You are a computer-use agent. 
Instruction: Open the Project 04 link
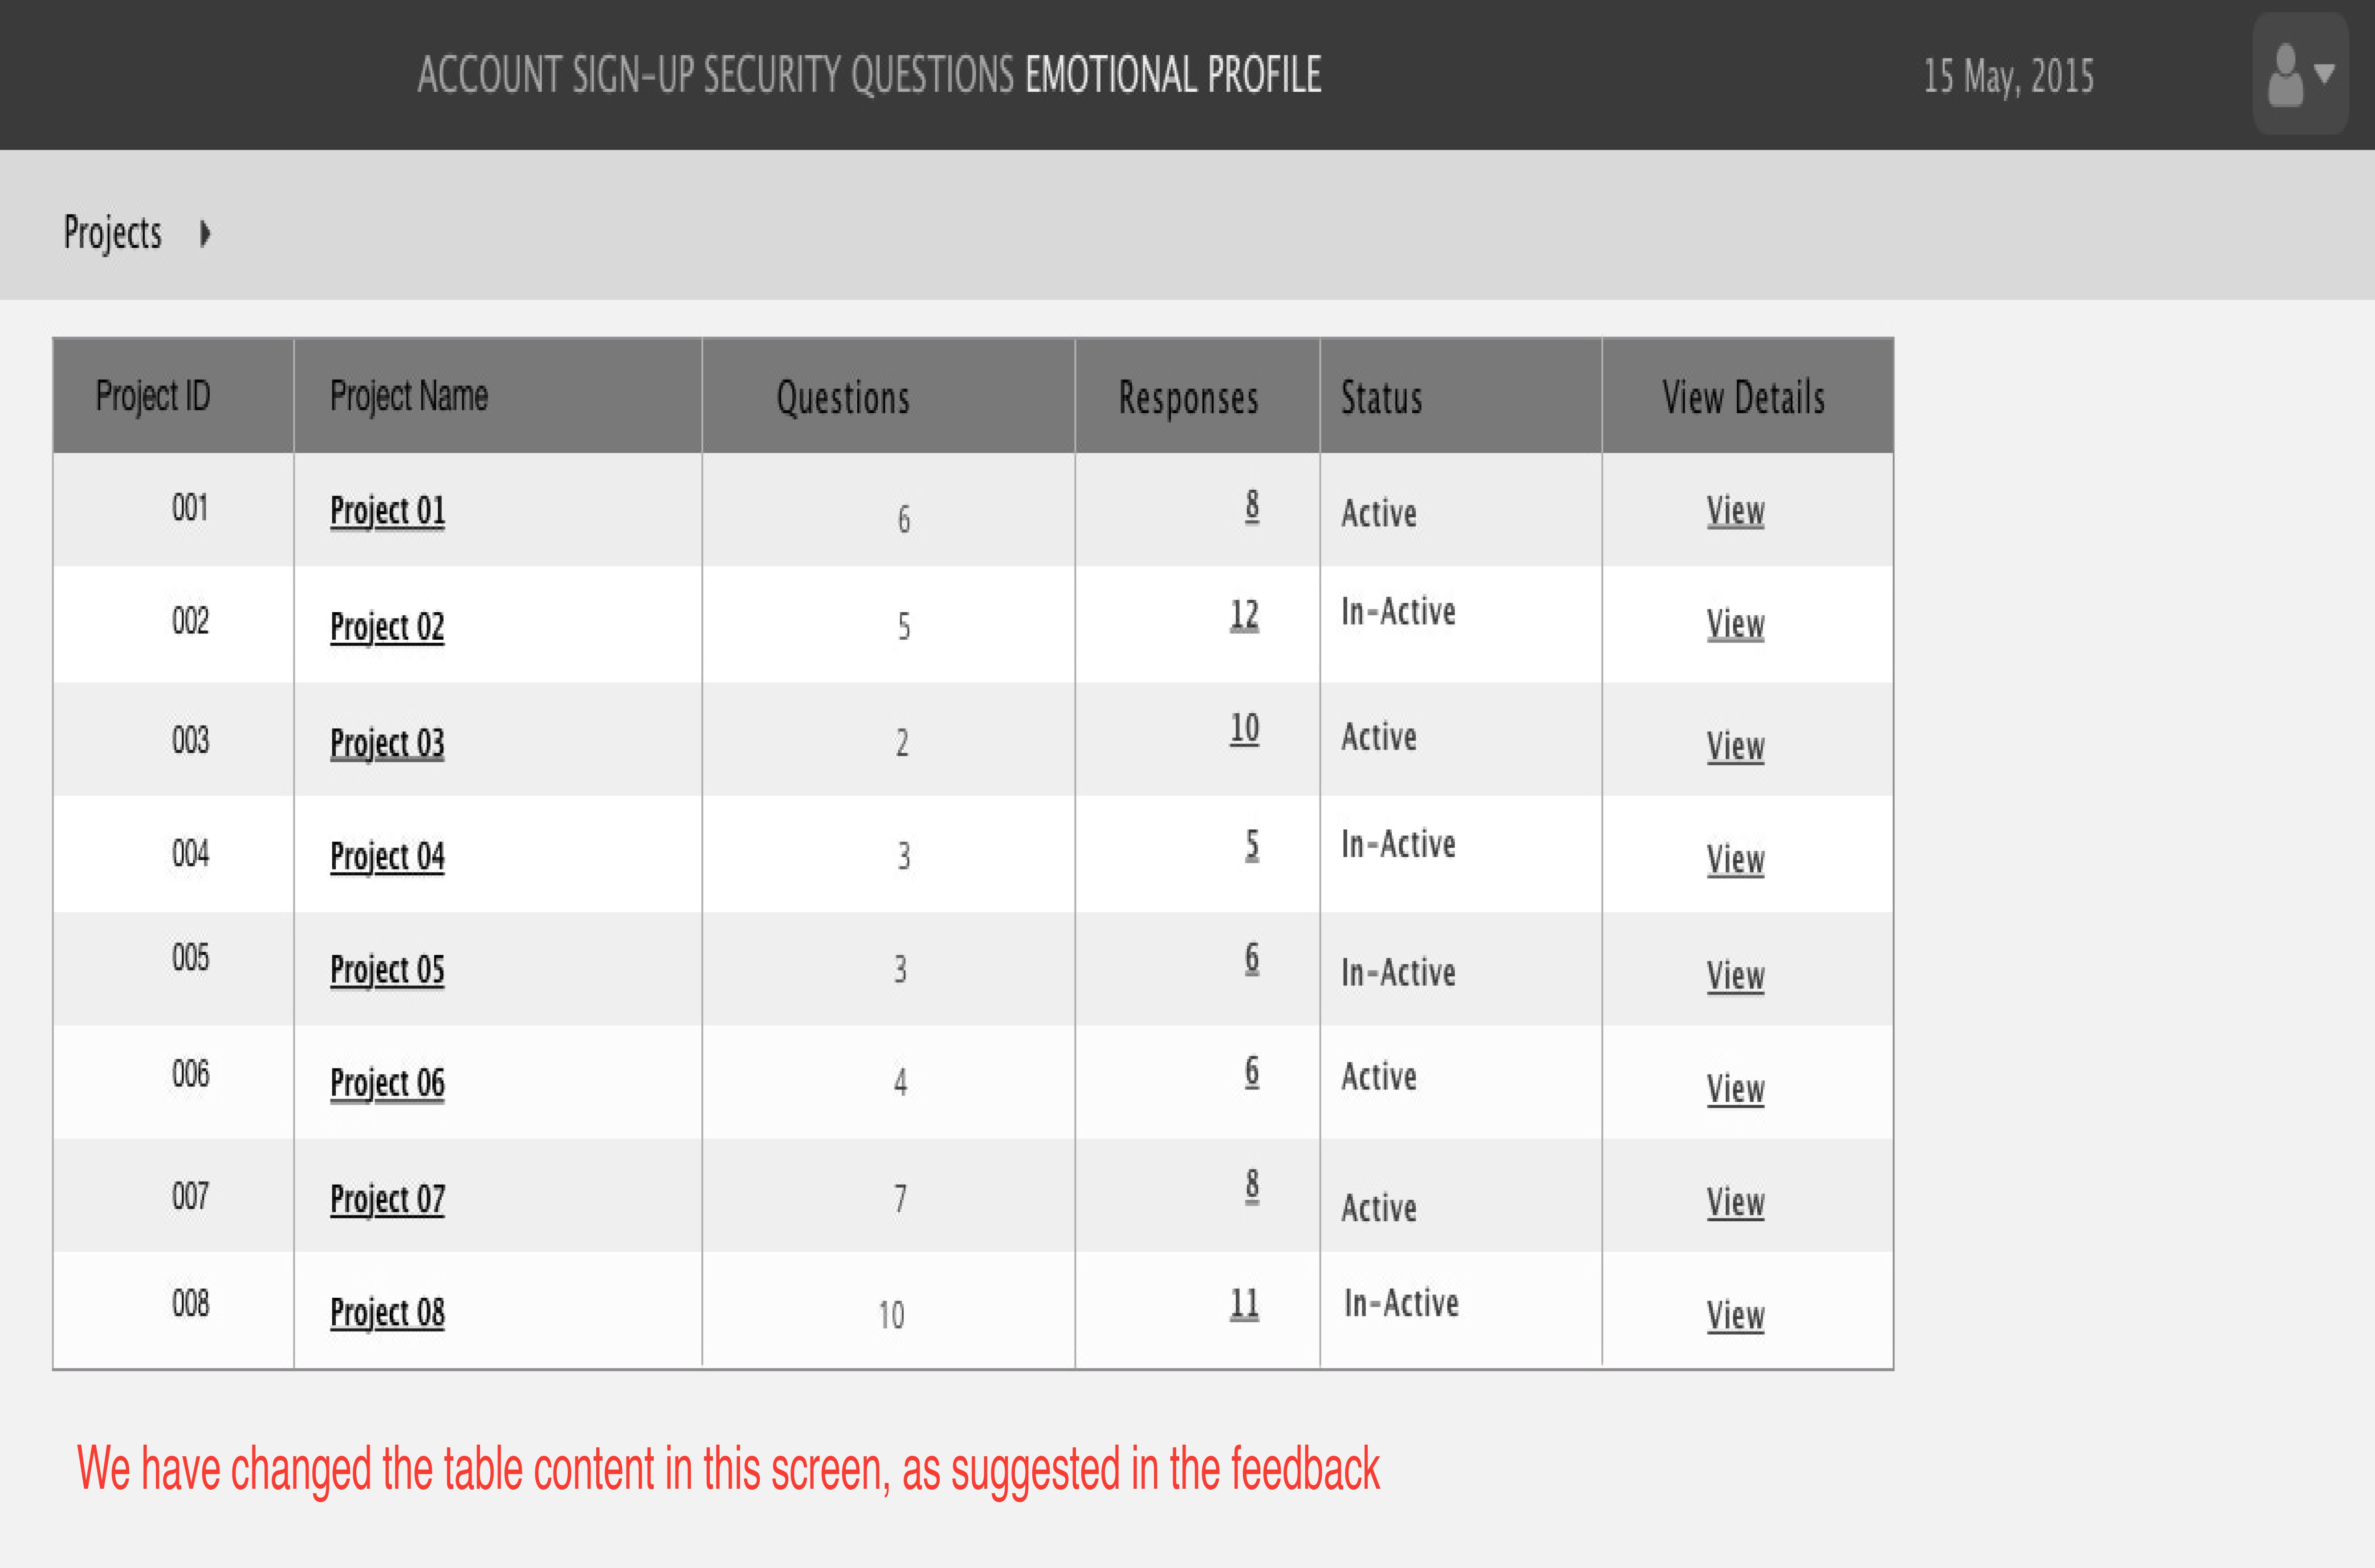(x=387, y=858)
